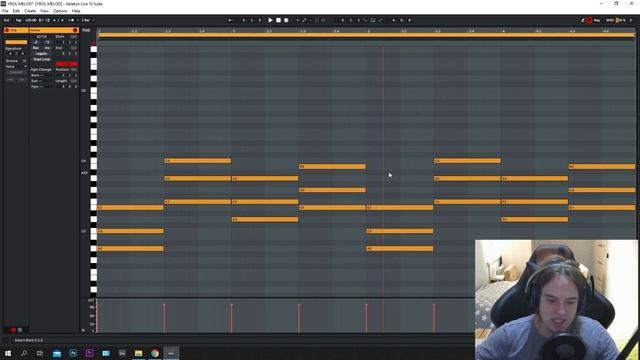Screen dimensions: 640x360
Task: Open the View menu
Action: click(x=44, y=11)
